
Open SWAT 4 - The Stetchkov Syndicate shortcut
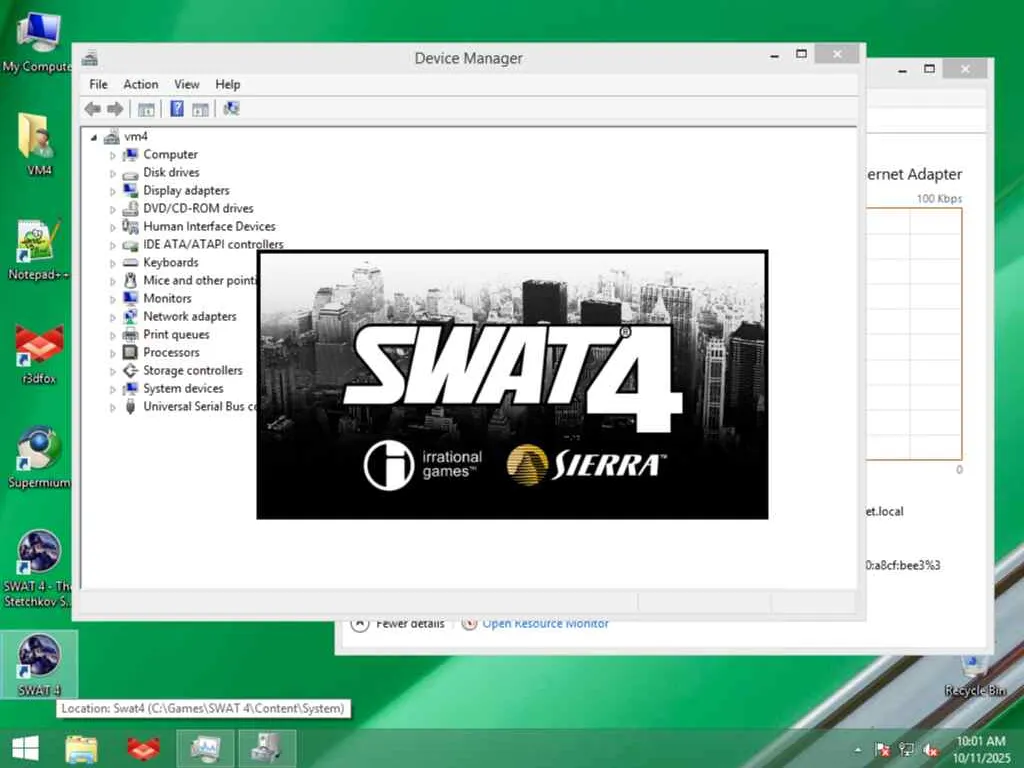pyautogui.click(x=38, y=569)
